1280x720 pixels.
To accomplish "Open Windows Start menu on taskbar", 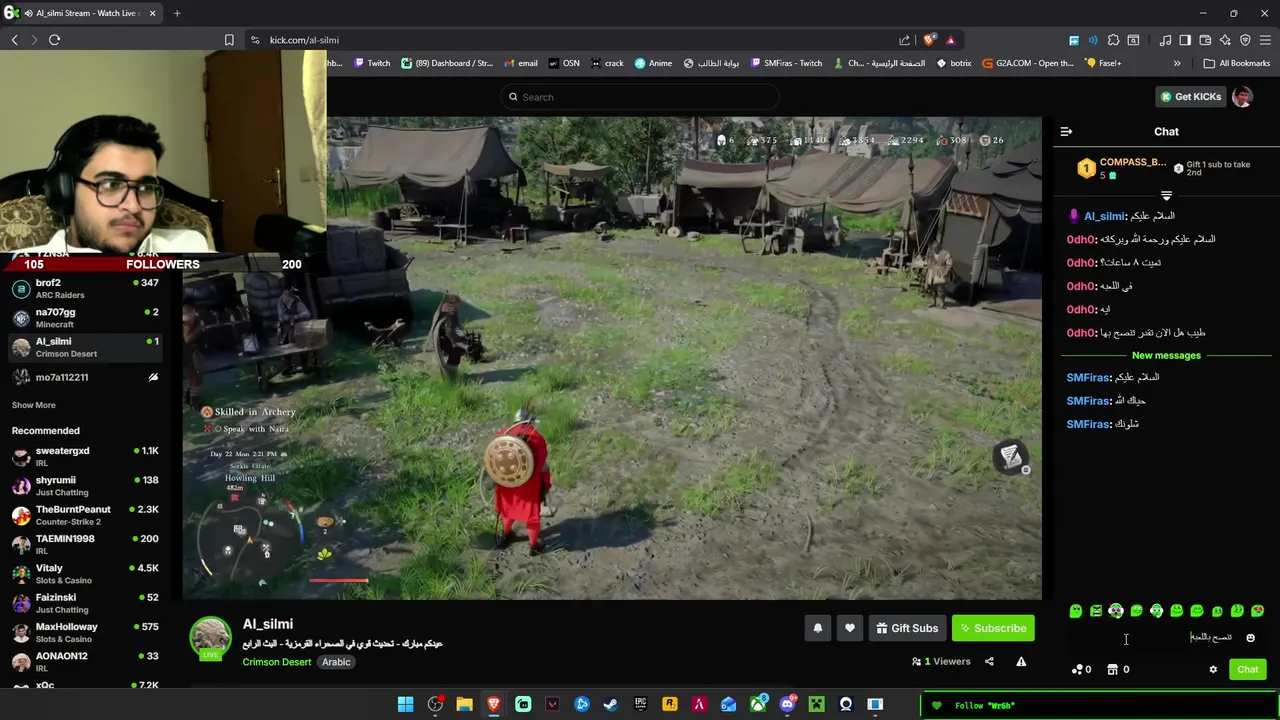I will (x=405, y=705).
